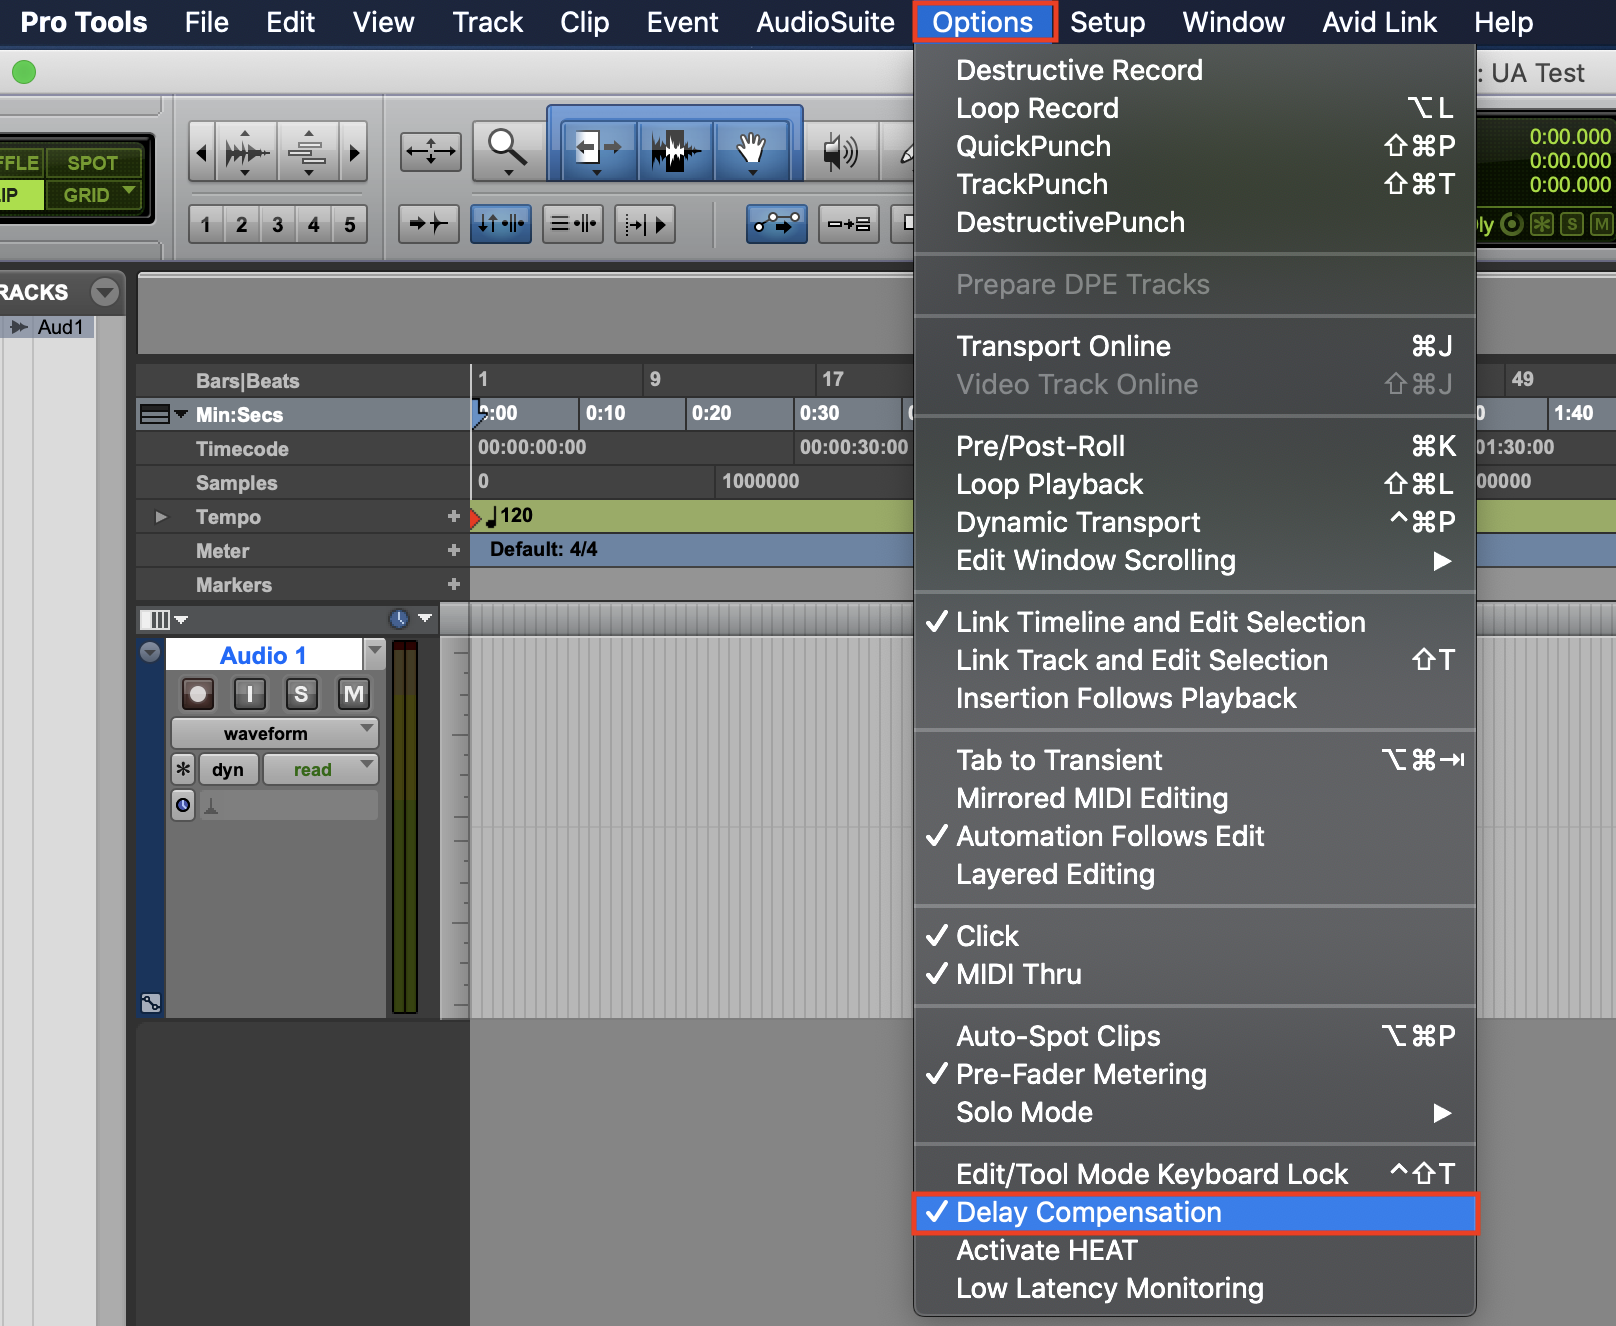Click the dyn elastic audio button

tap(228, 769)
